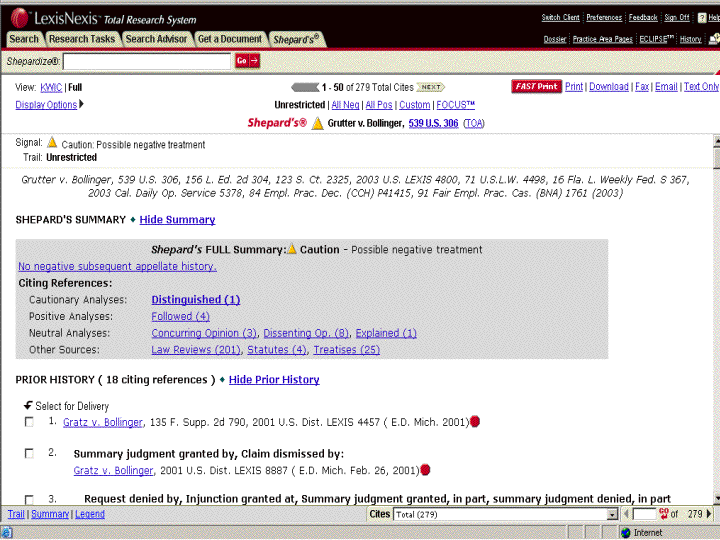Click the Switch Client link
The height and width of the screenshot is (540, 720).
tap(560, 17)
